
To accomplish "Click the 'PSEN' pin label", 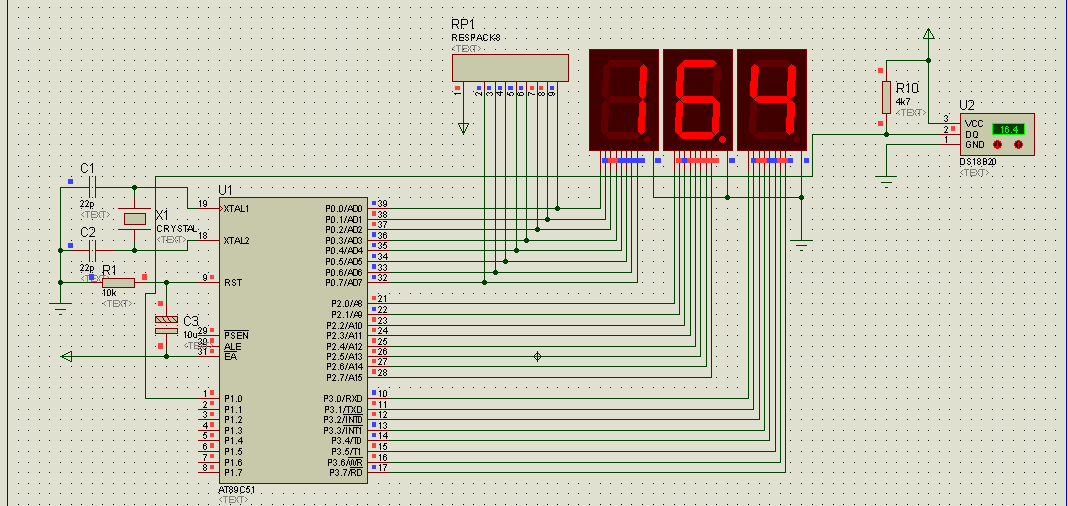I will [x=236, y=336].
